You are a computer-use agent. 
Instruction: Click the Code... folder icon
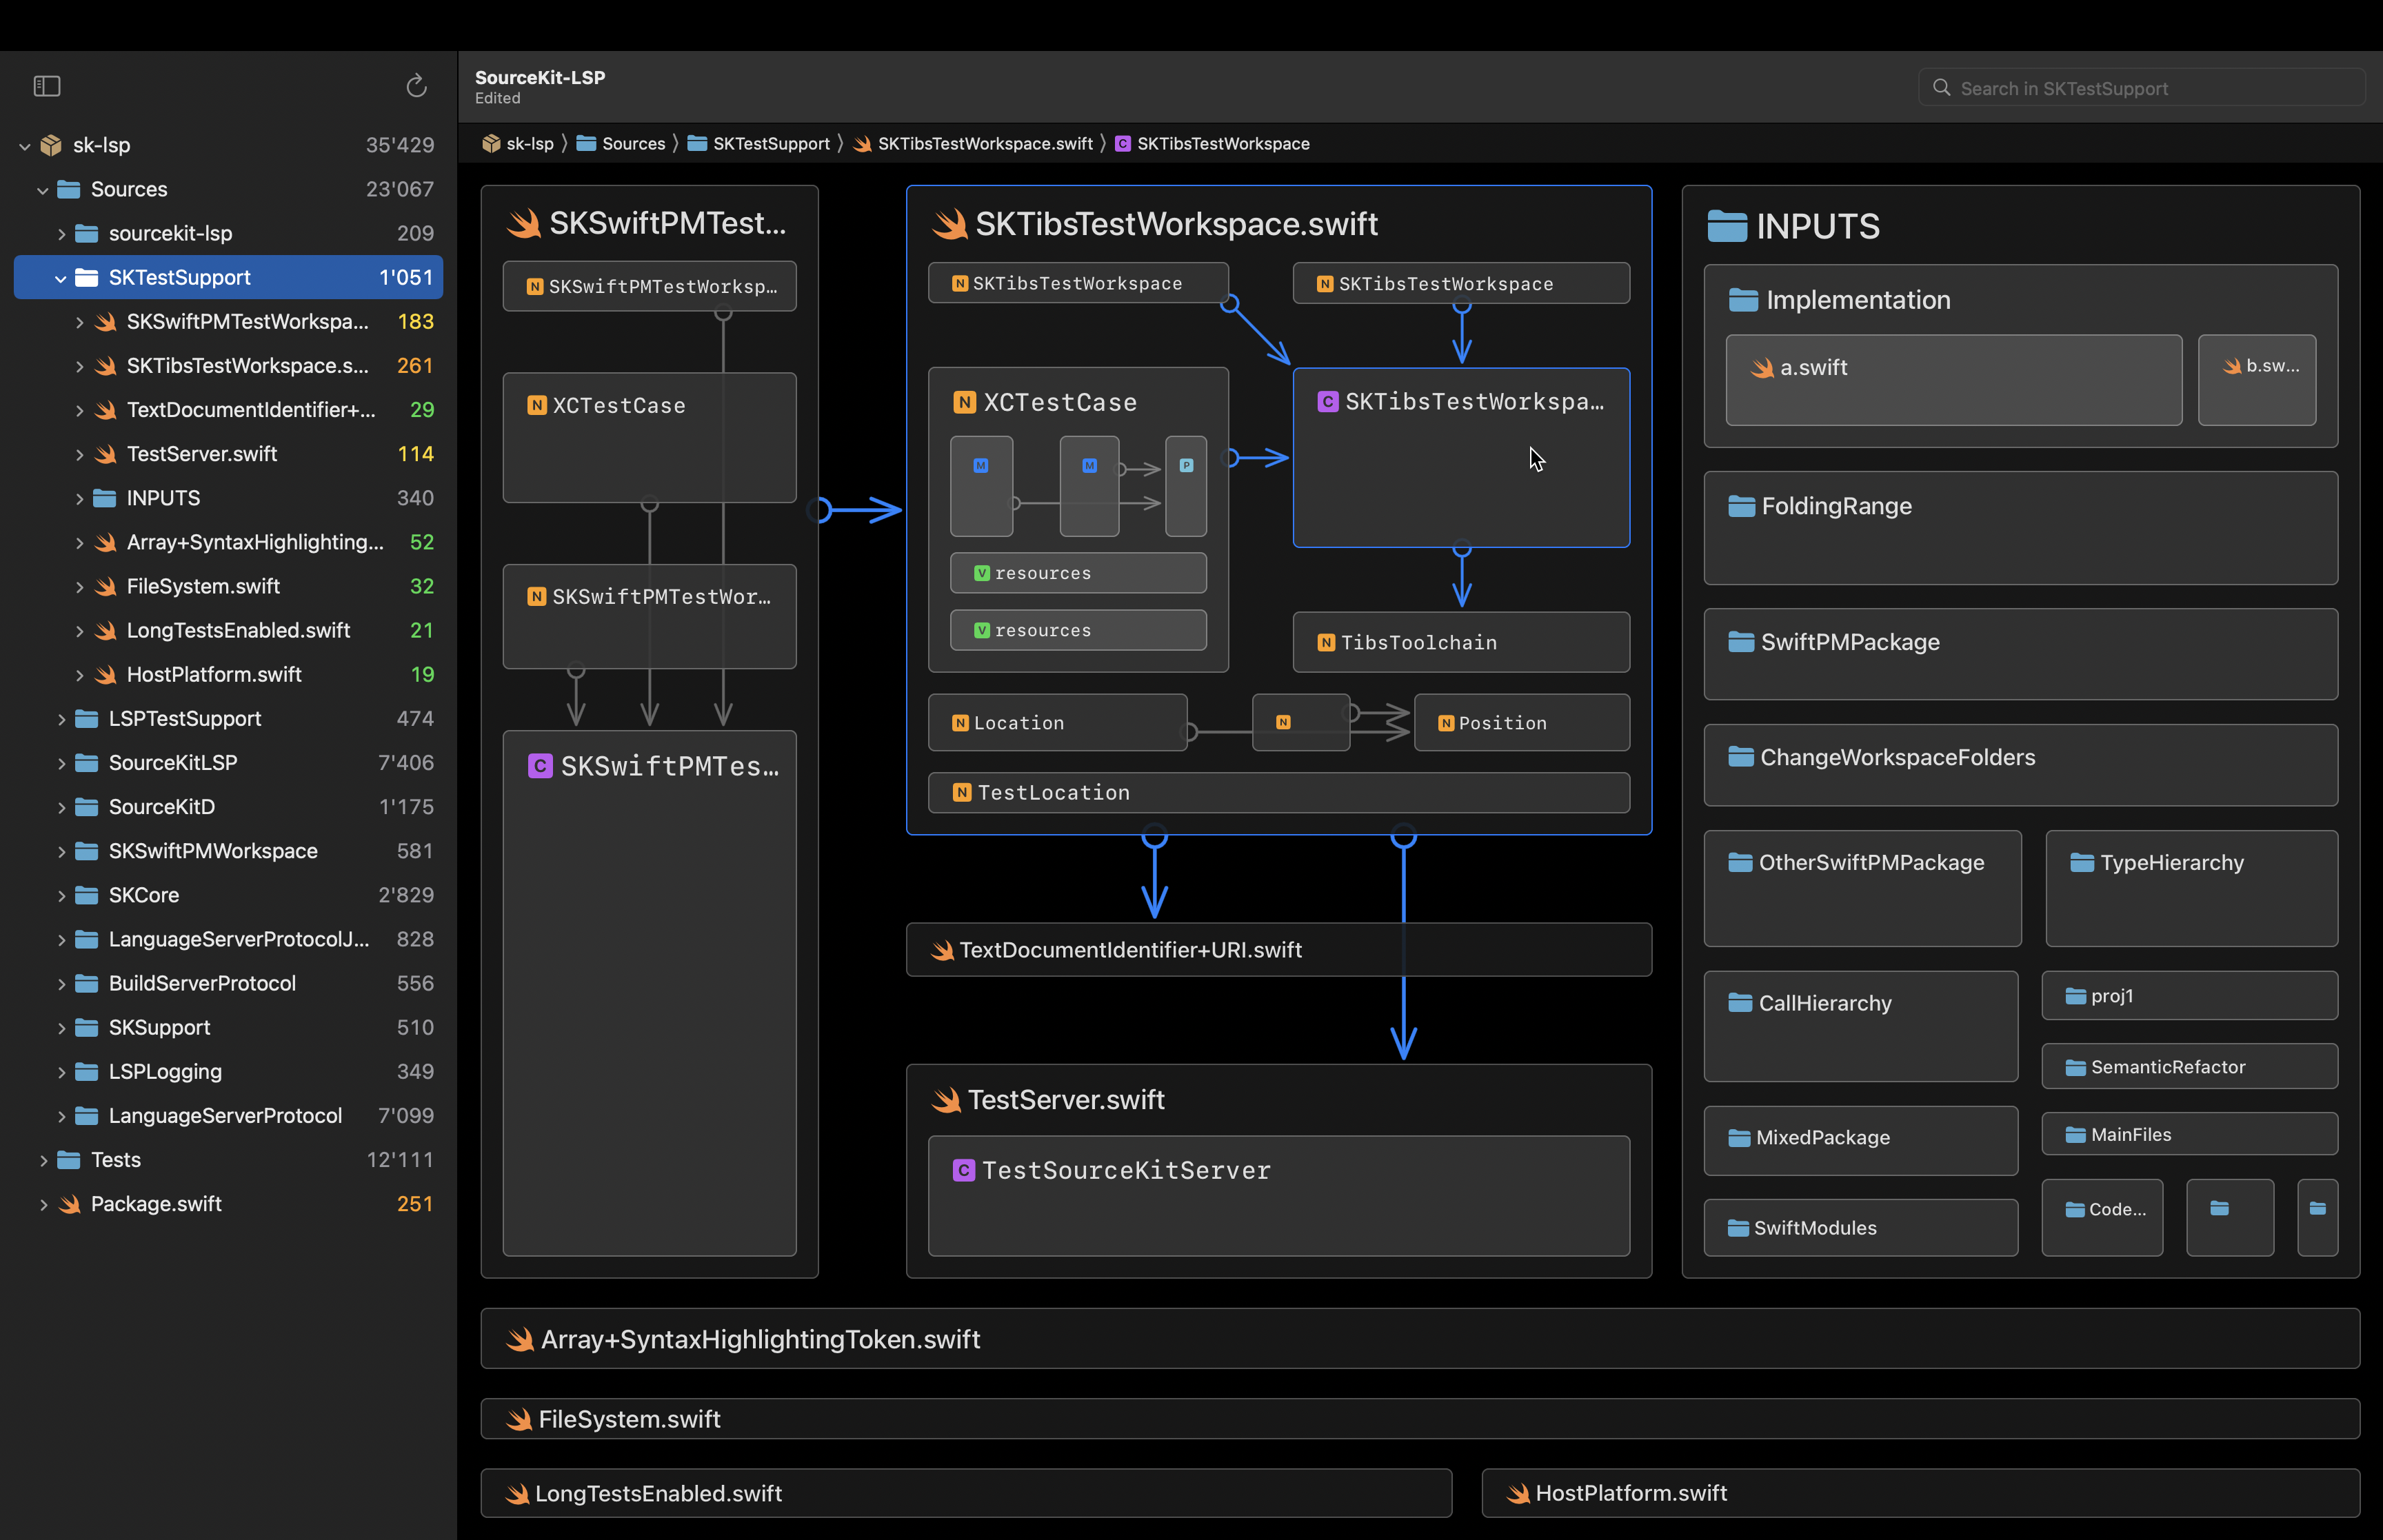[x=2075, y=1210]
